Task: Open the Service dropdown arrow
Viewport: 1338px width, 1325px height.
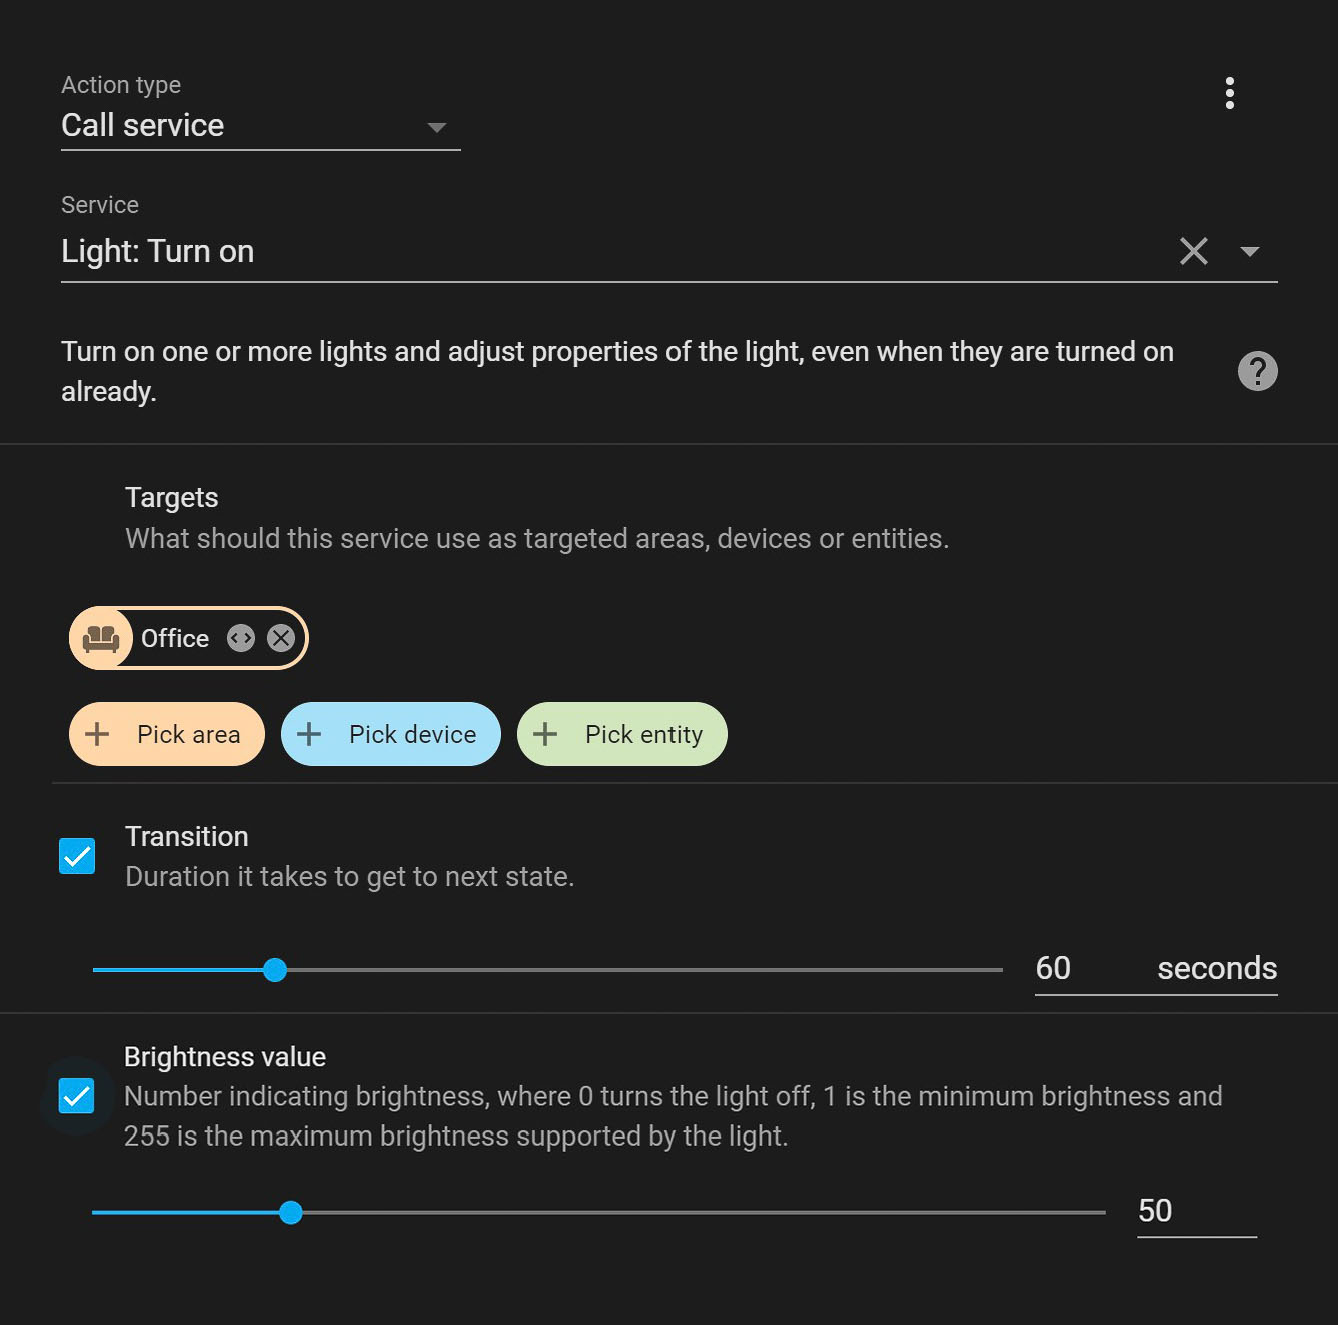Action: tap(1249, 251)
